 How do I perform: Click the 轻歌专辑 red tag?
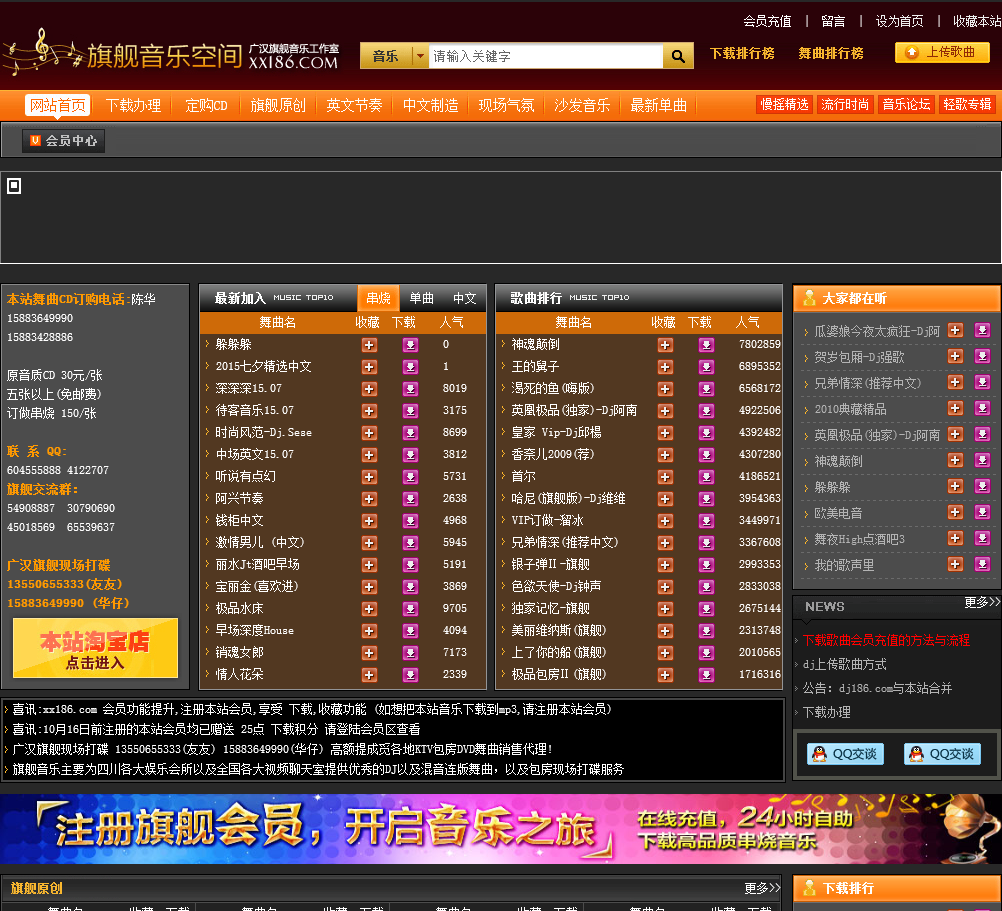(x=967, y=105)
